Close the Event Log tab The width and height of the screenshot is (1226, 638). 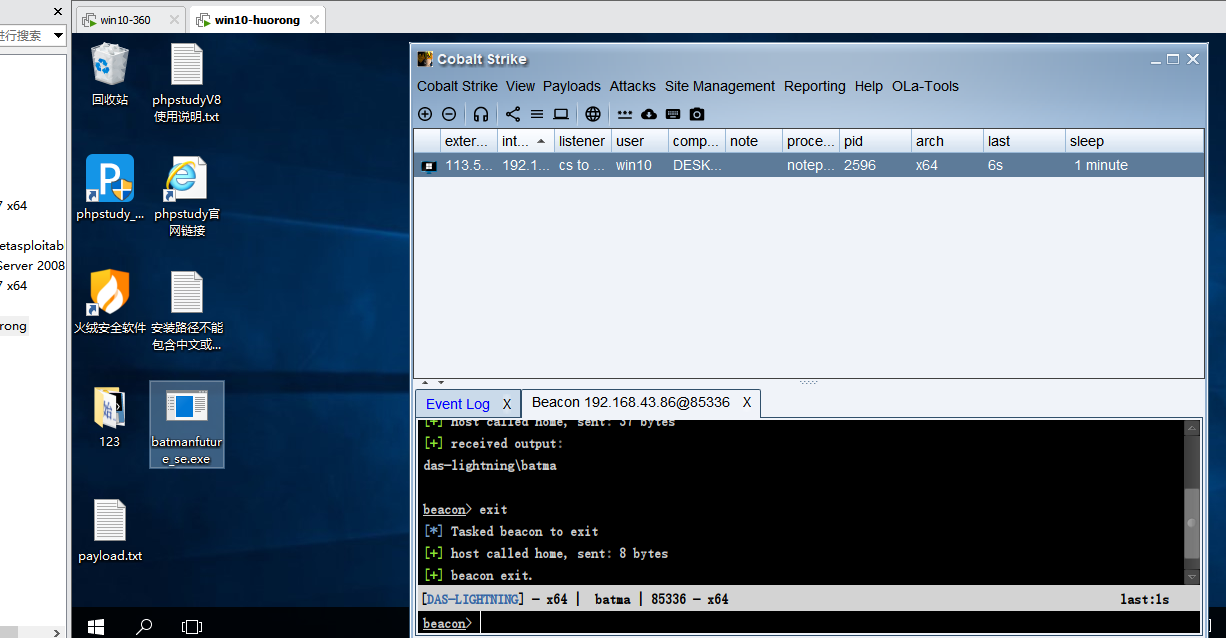pyautogui.click(x=507, y=404)
